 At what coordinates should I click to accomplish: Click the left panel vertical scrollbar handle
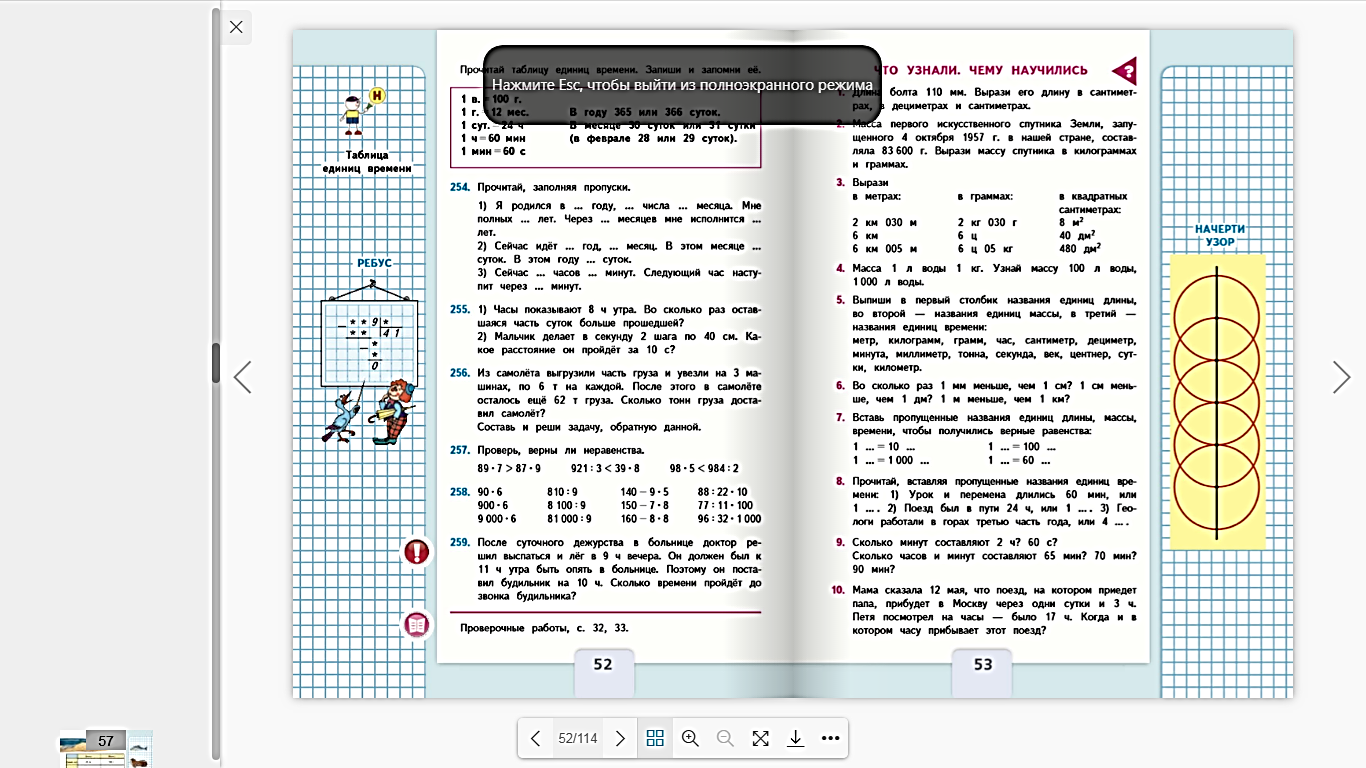[215, 362]
